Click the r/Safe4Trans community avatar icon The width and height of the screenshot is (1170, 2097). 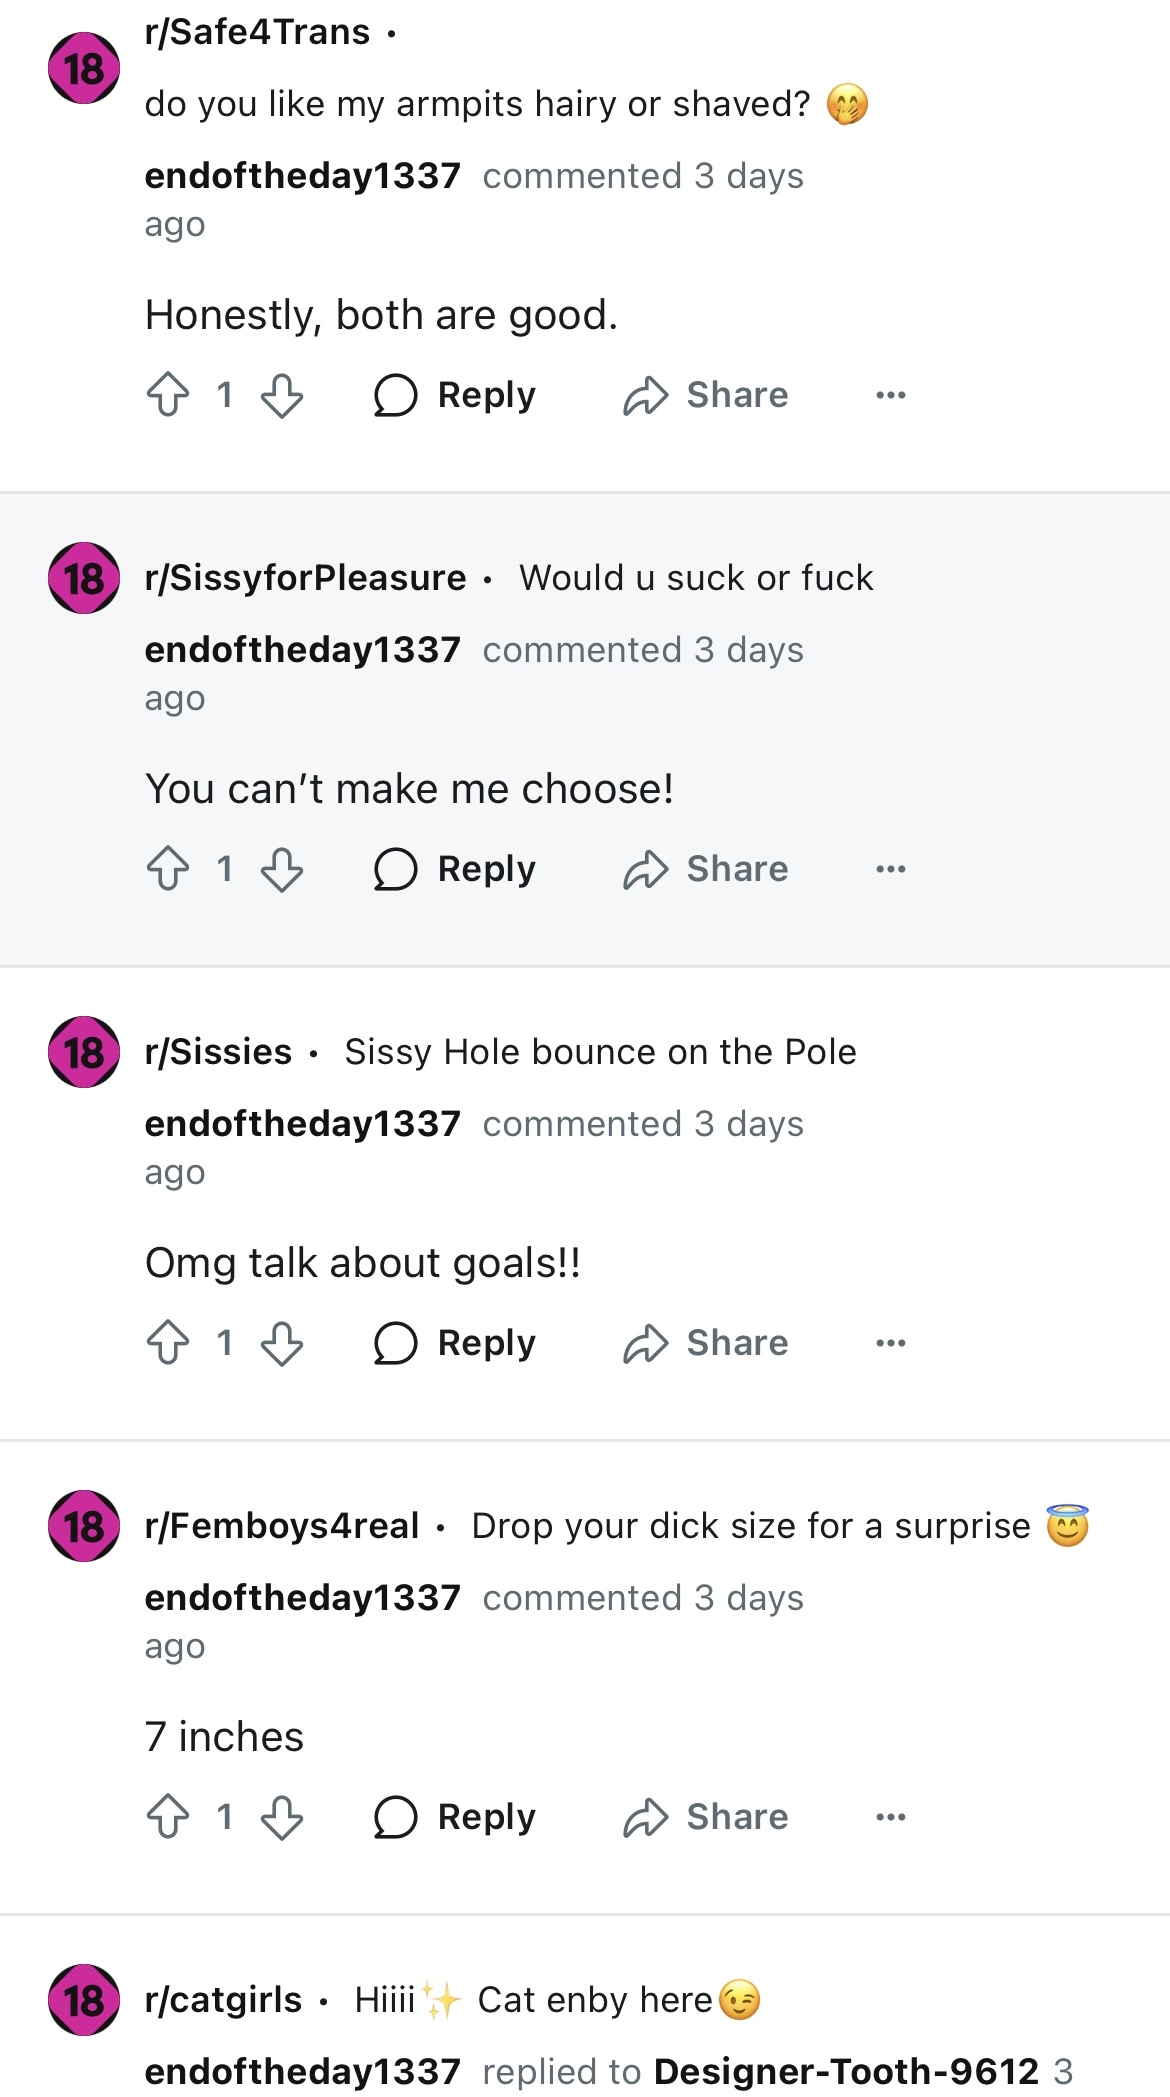click(84, 68)
